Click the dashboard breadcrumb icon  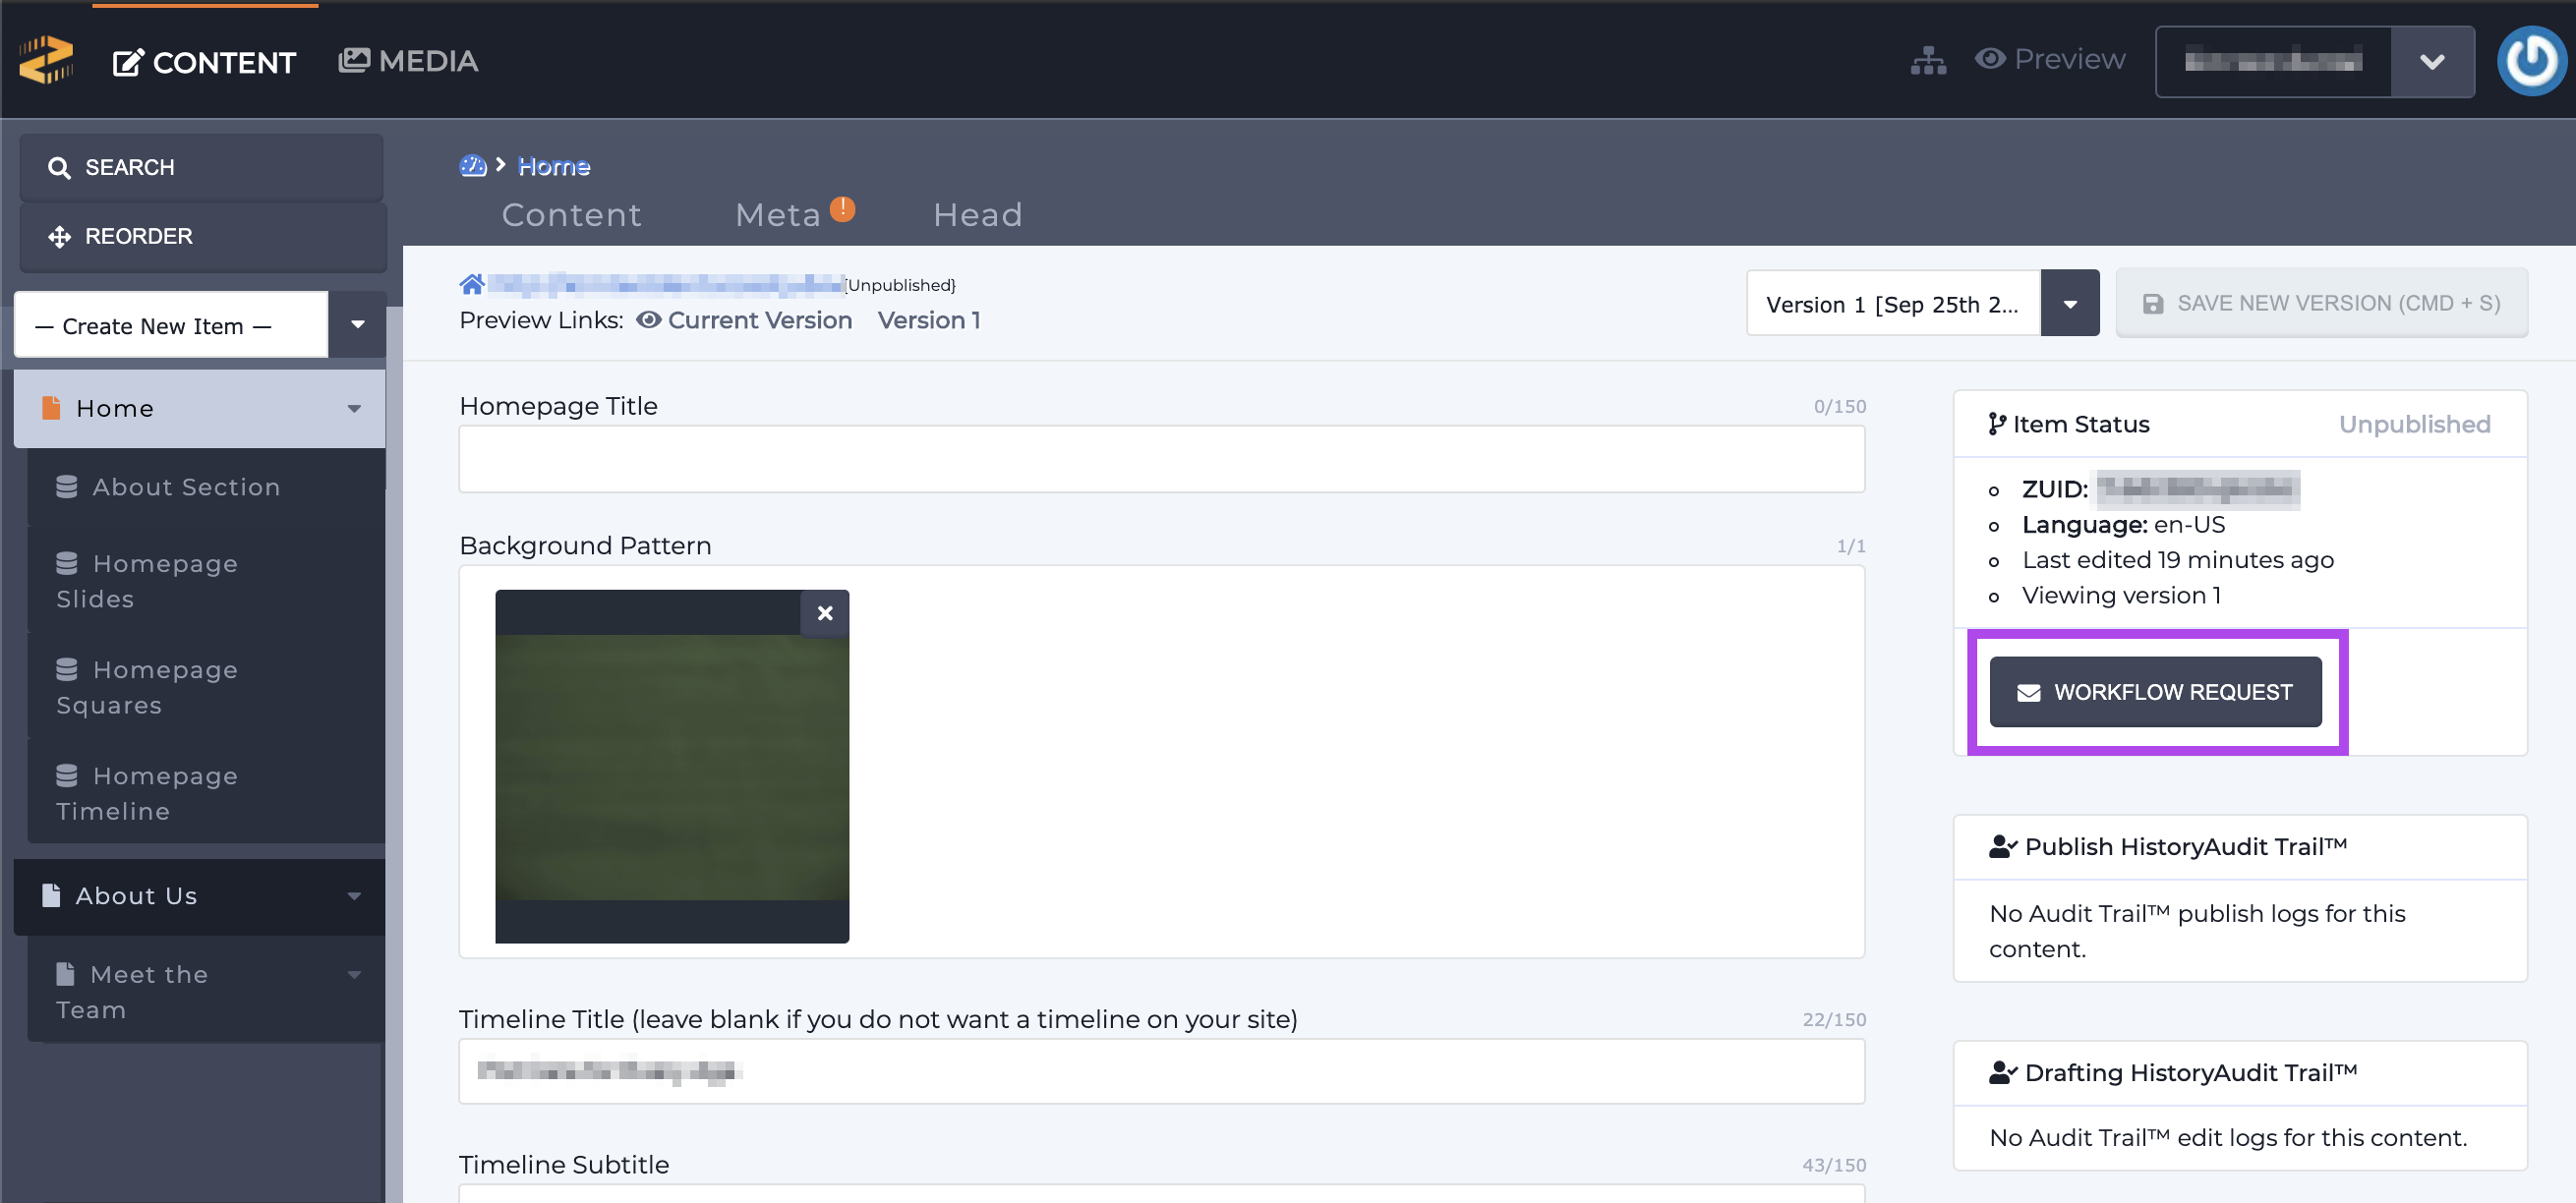[x=472, y=165]
